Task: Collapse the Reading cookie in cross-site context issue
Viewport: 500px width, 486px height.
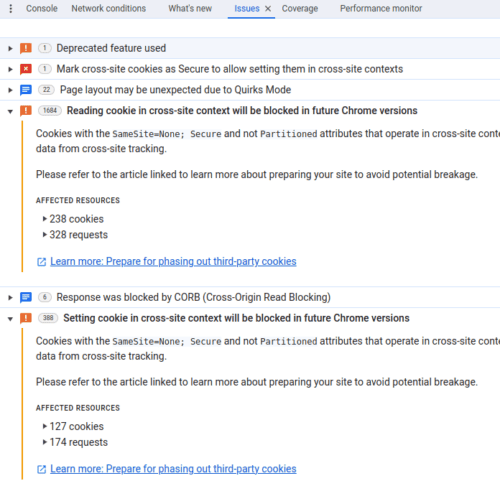Action: click(10, 111)
